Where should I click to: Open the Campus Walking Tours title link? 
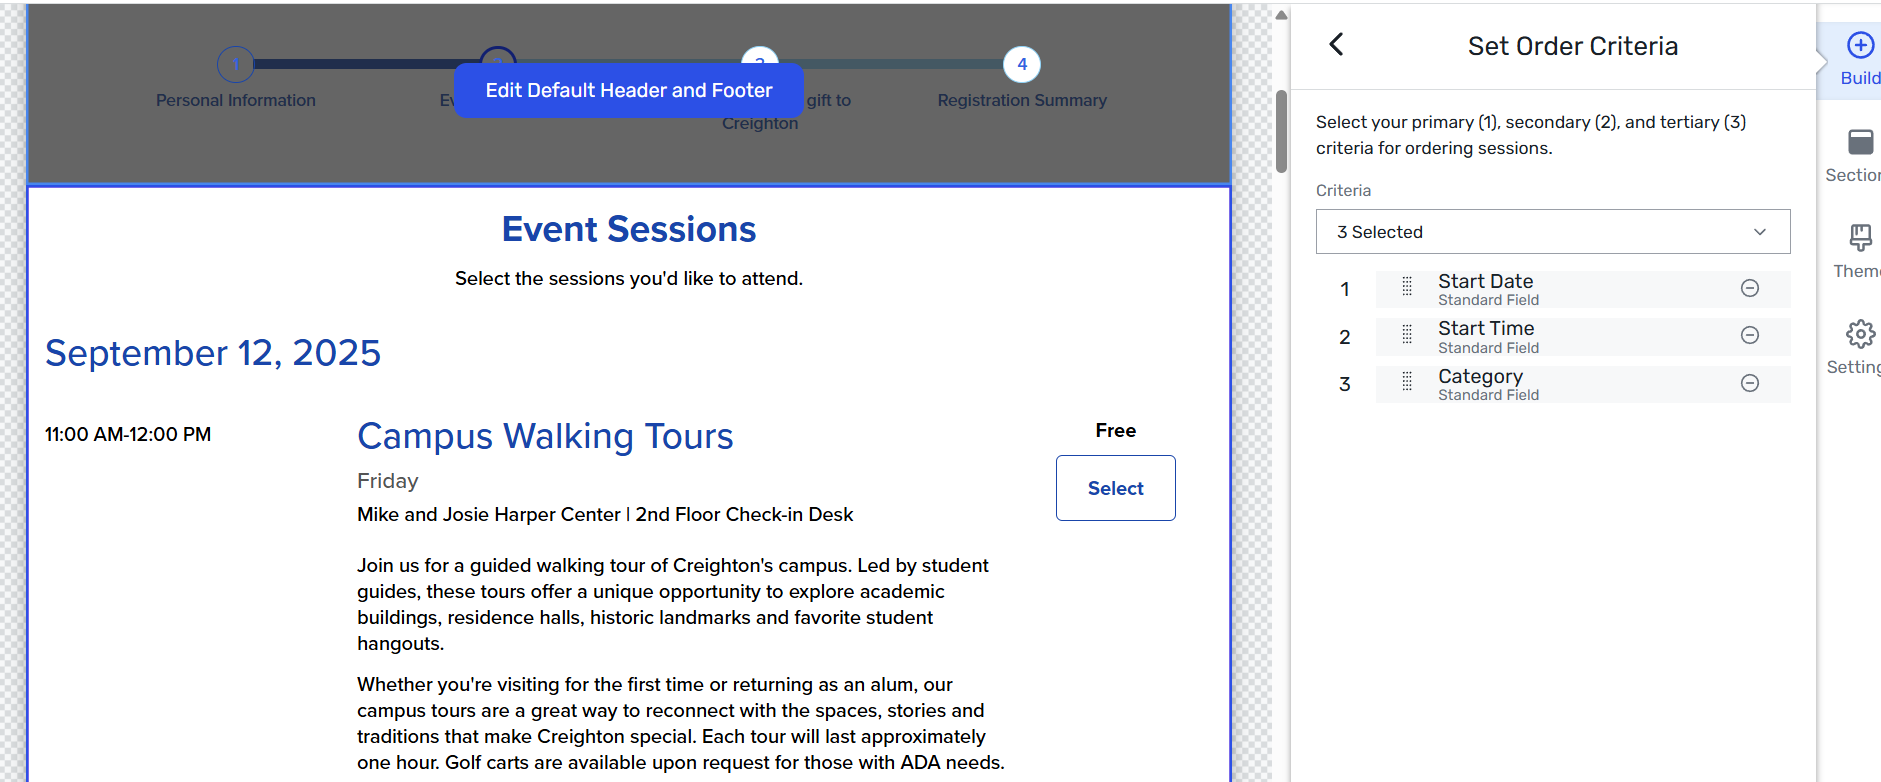click(x=545, y=437)
